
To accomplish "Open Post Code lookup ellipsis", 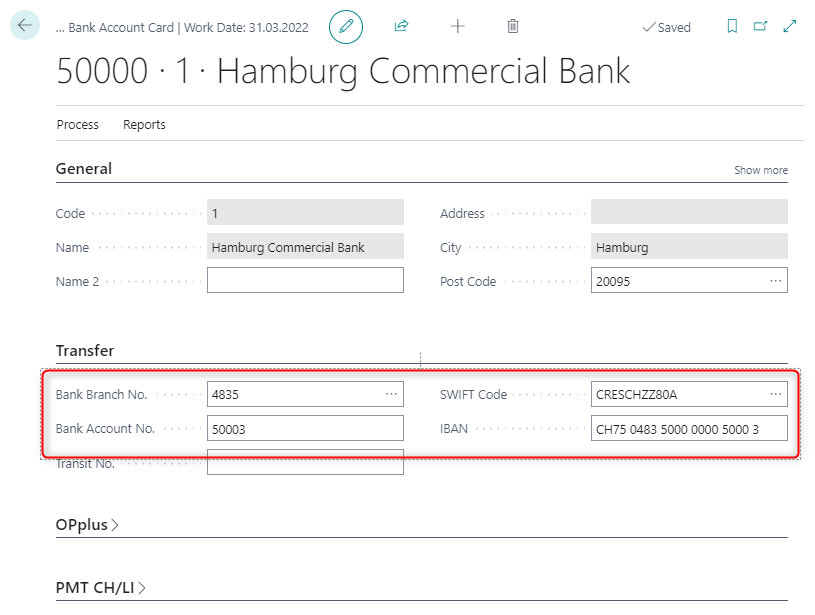I will [x=776, y=281].
